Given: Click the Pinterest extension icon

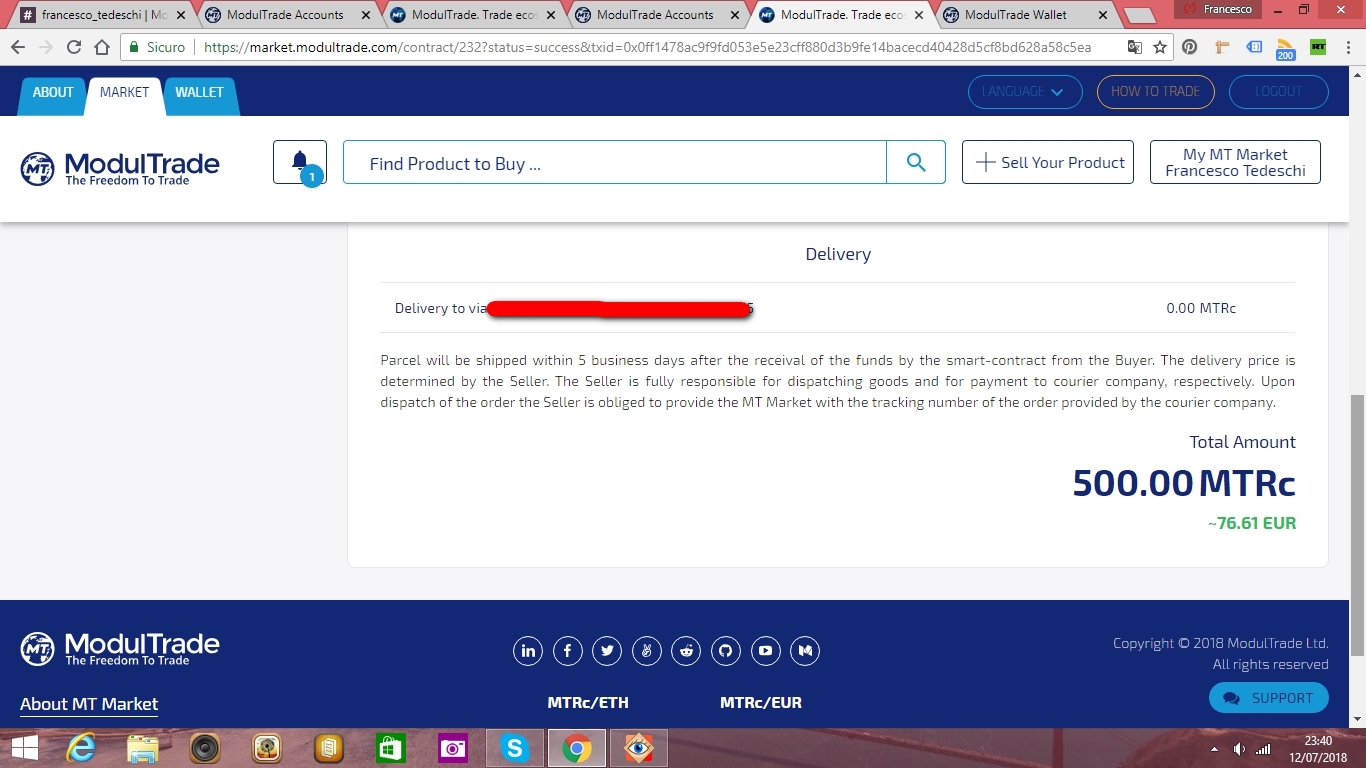Looking at the screenshot, I should [1189, 47].
